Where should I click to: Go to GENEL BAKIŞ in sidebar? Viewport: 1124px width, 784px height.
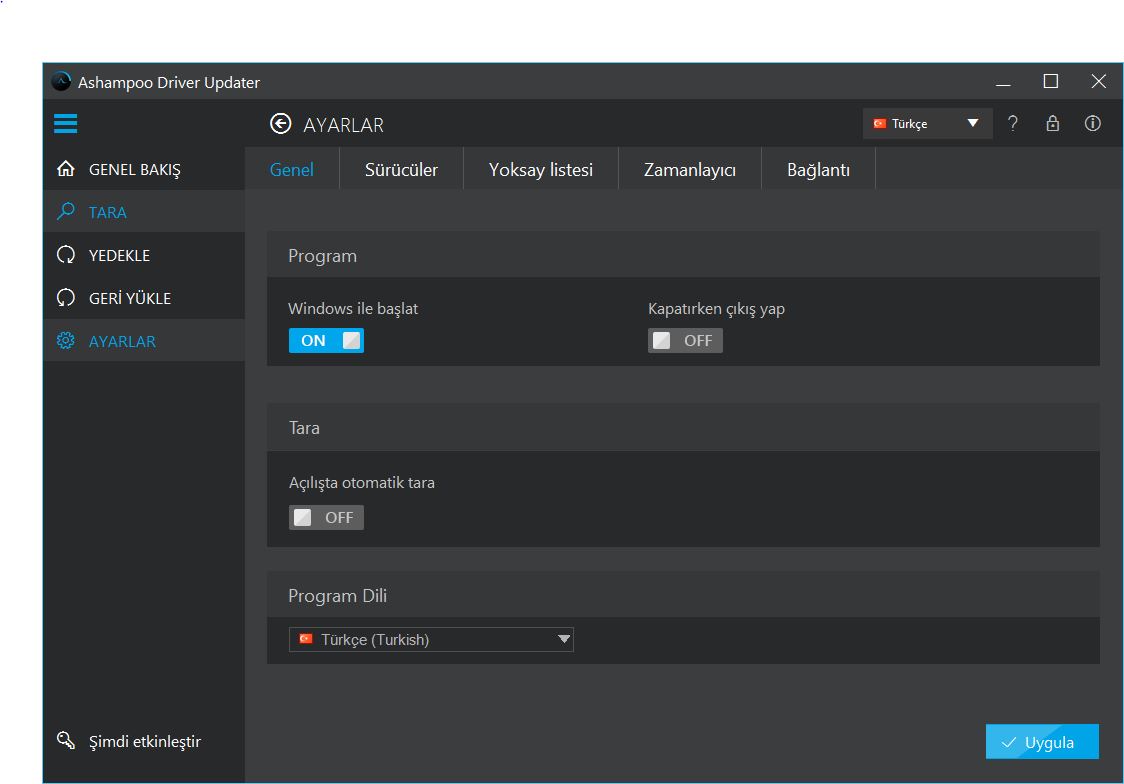144,169
